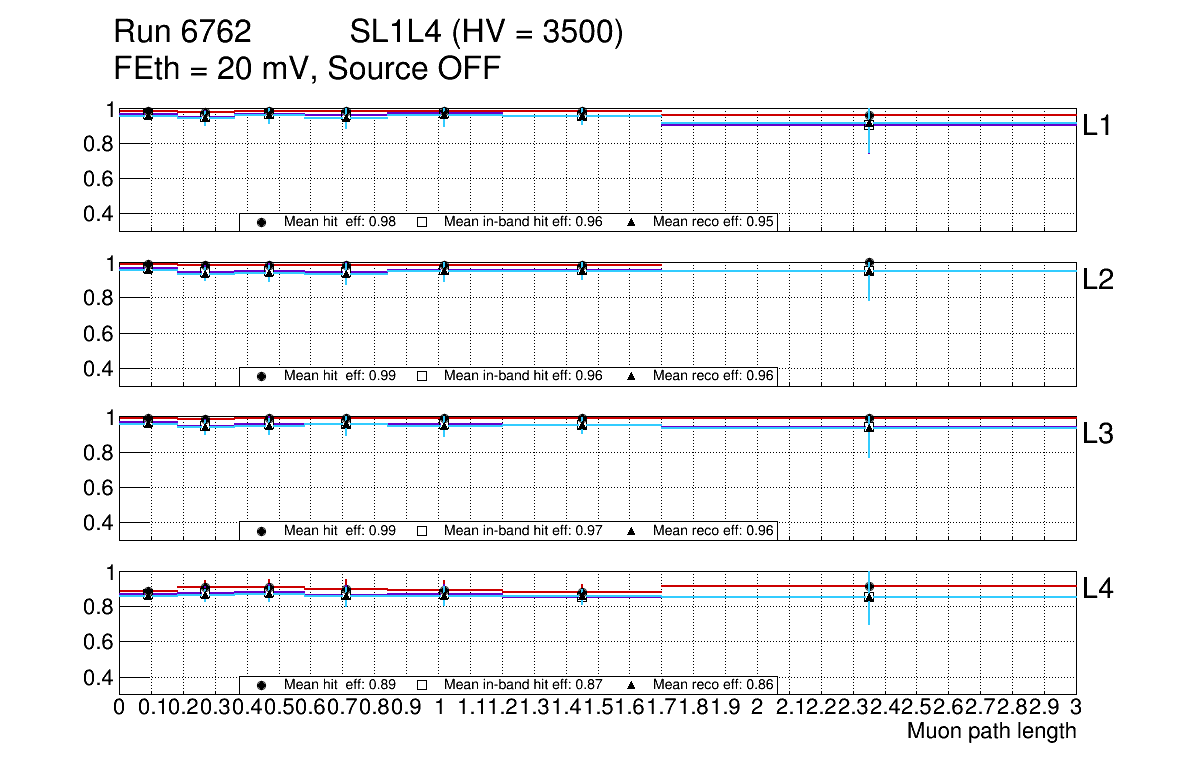Screen dimensions: 1196x772
Task: Click the triangle marker in L1 legend
Action: pyautogui.click(x=632, y=222)
